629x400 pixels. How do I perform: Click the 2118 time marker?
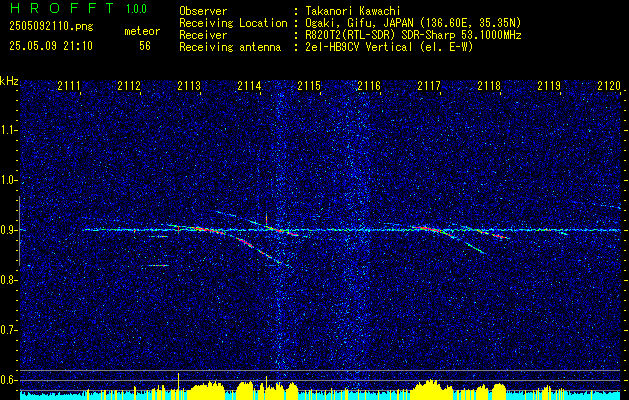pyautogui.click(x=489, y=86)
